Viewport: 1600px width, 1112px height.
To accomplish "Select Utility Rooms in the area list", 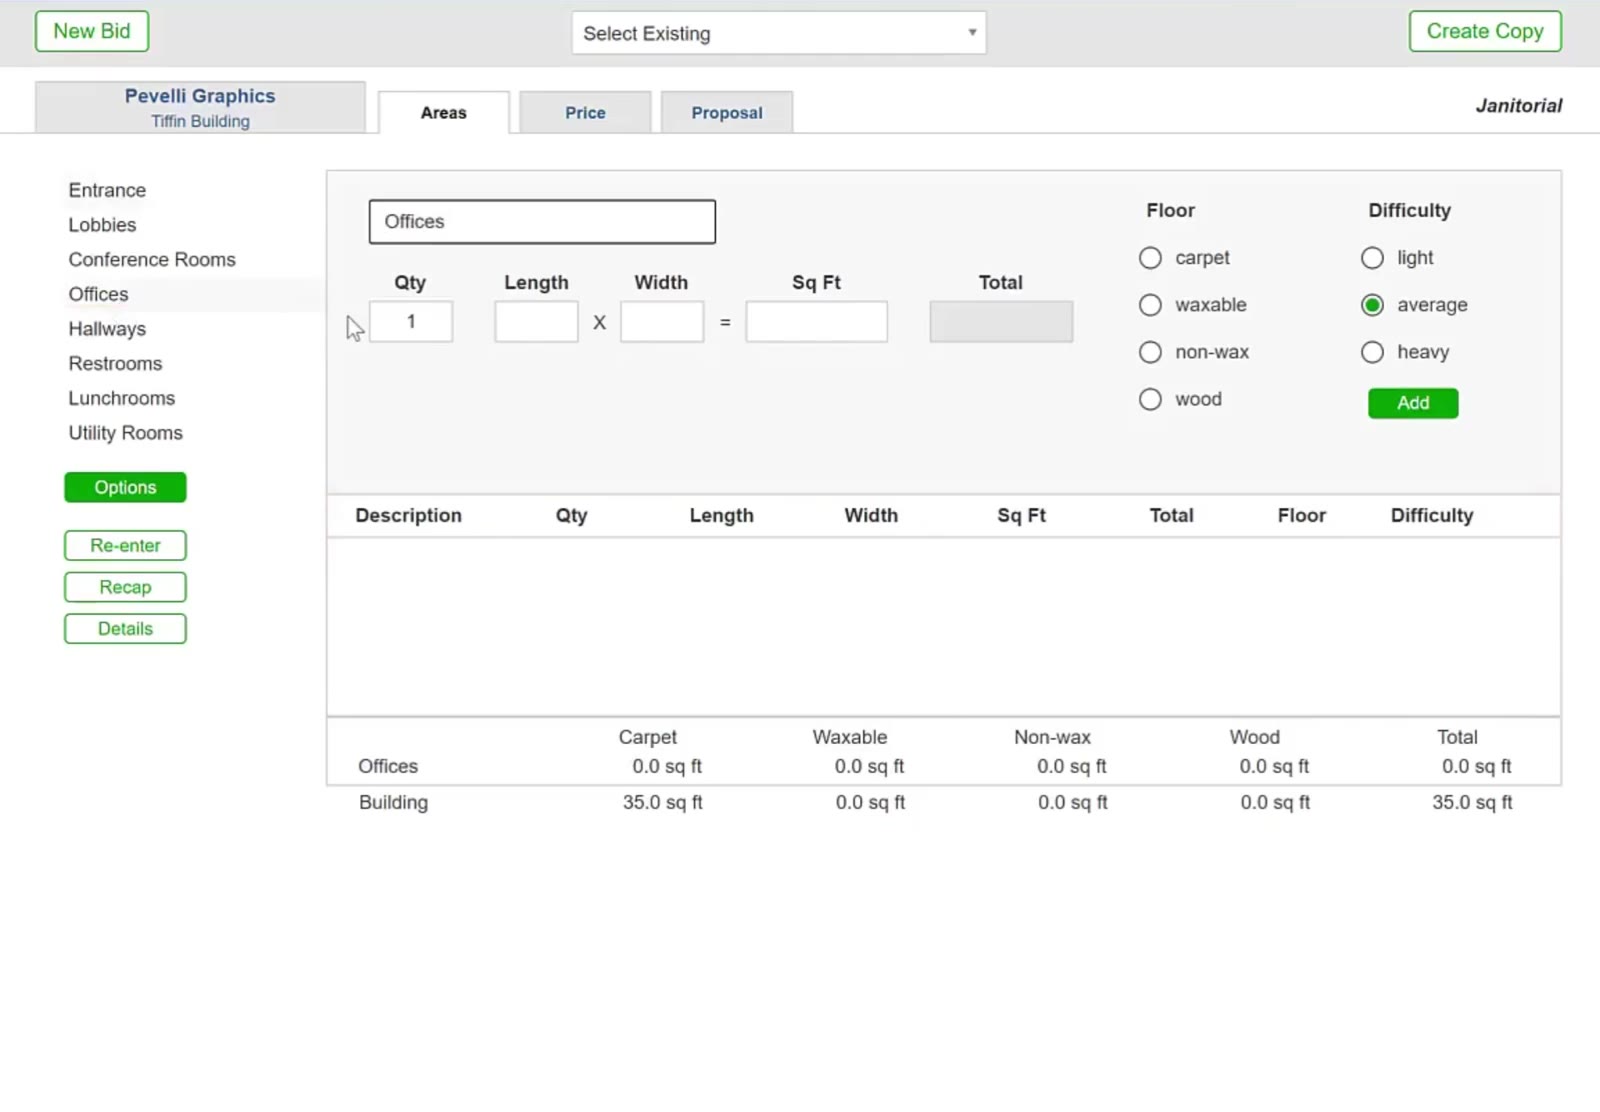I will pyautogui.click(x=125, y=433).
